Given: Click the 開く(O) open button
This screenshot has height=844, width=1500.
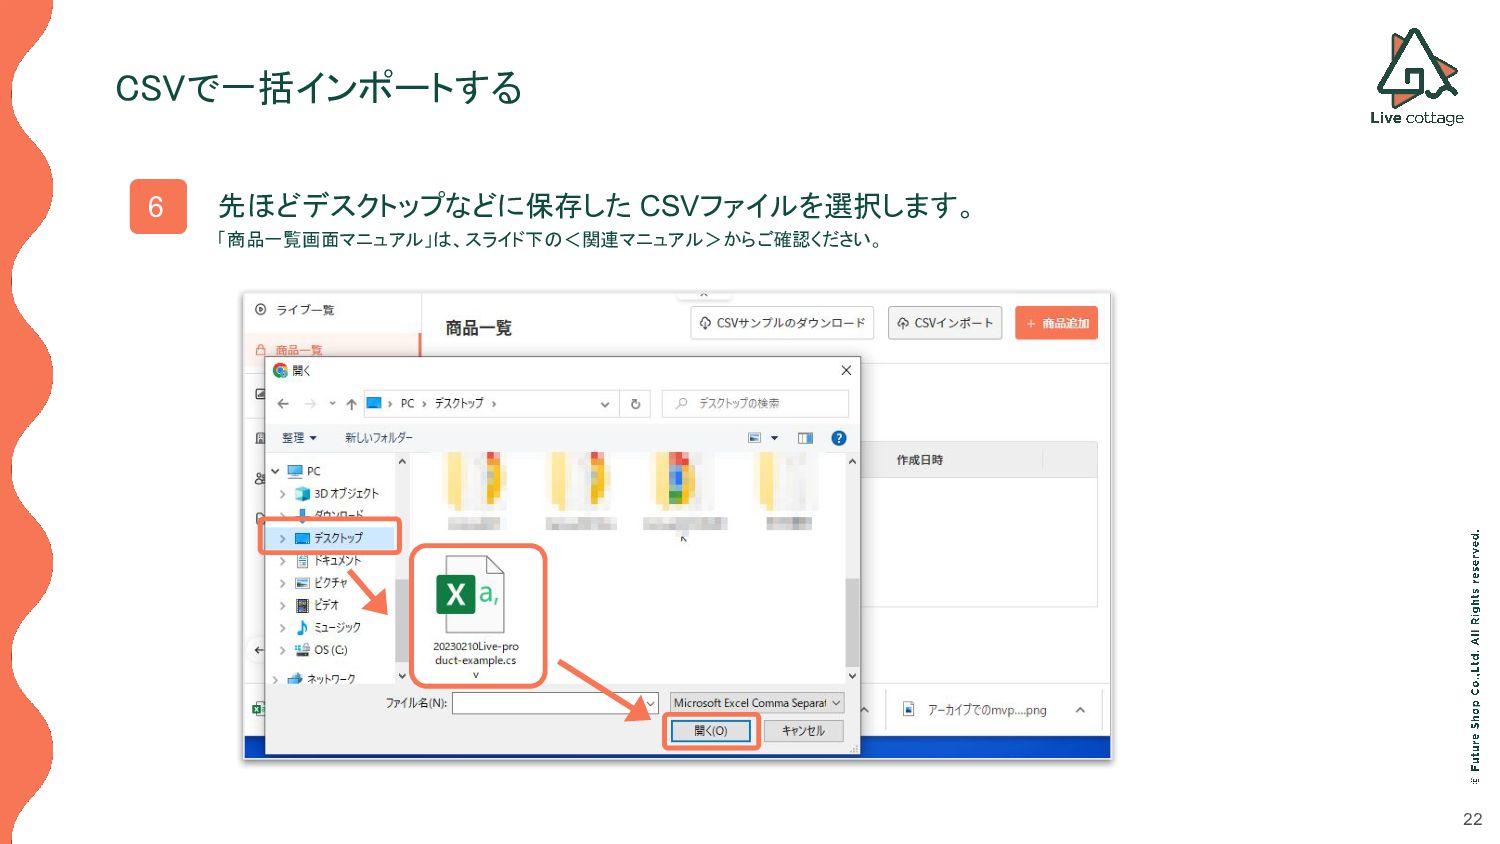Looking at the screenshot, I should 710,731.
